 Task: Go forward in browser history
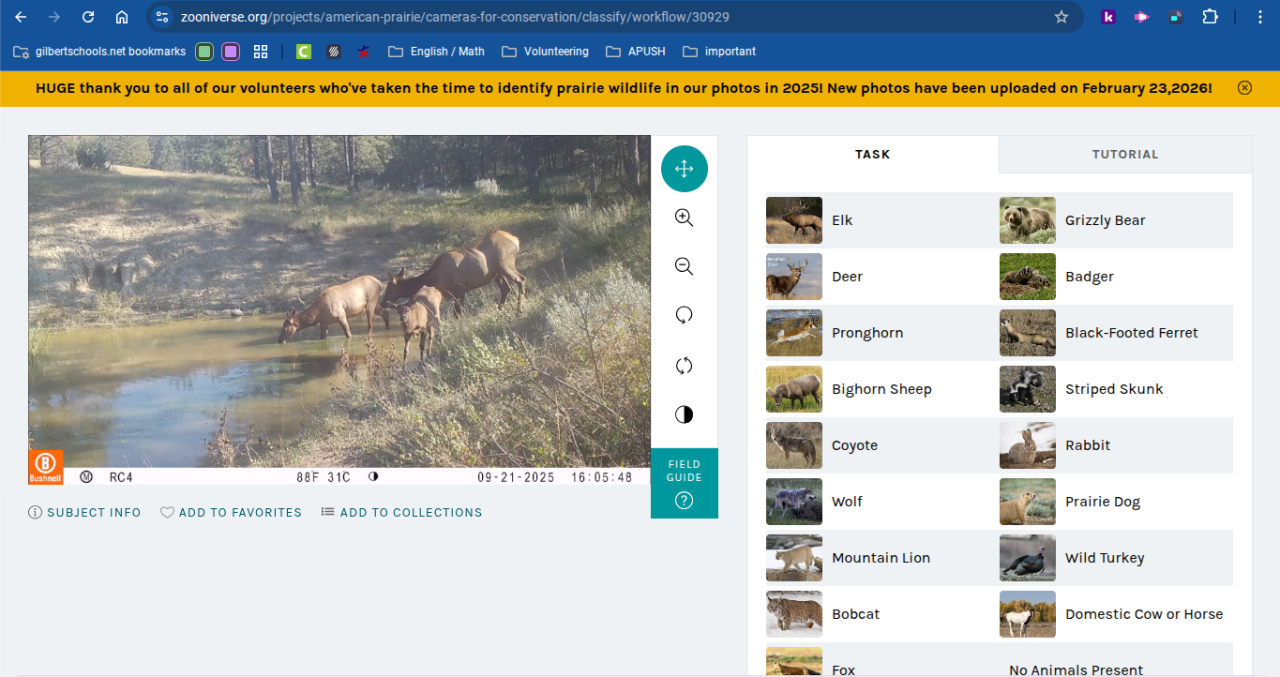click(54, 17)
